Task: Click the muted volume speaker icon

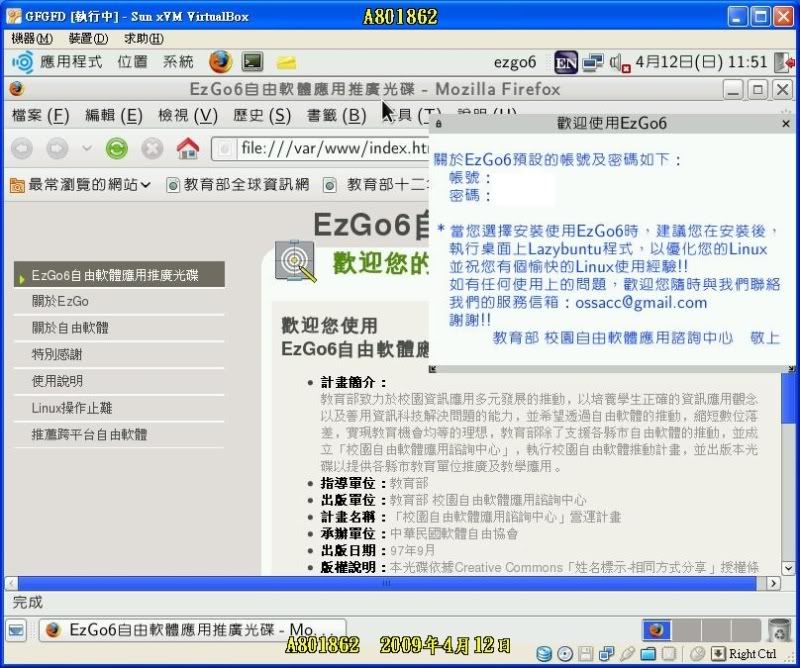Action: coord(619,63)
